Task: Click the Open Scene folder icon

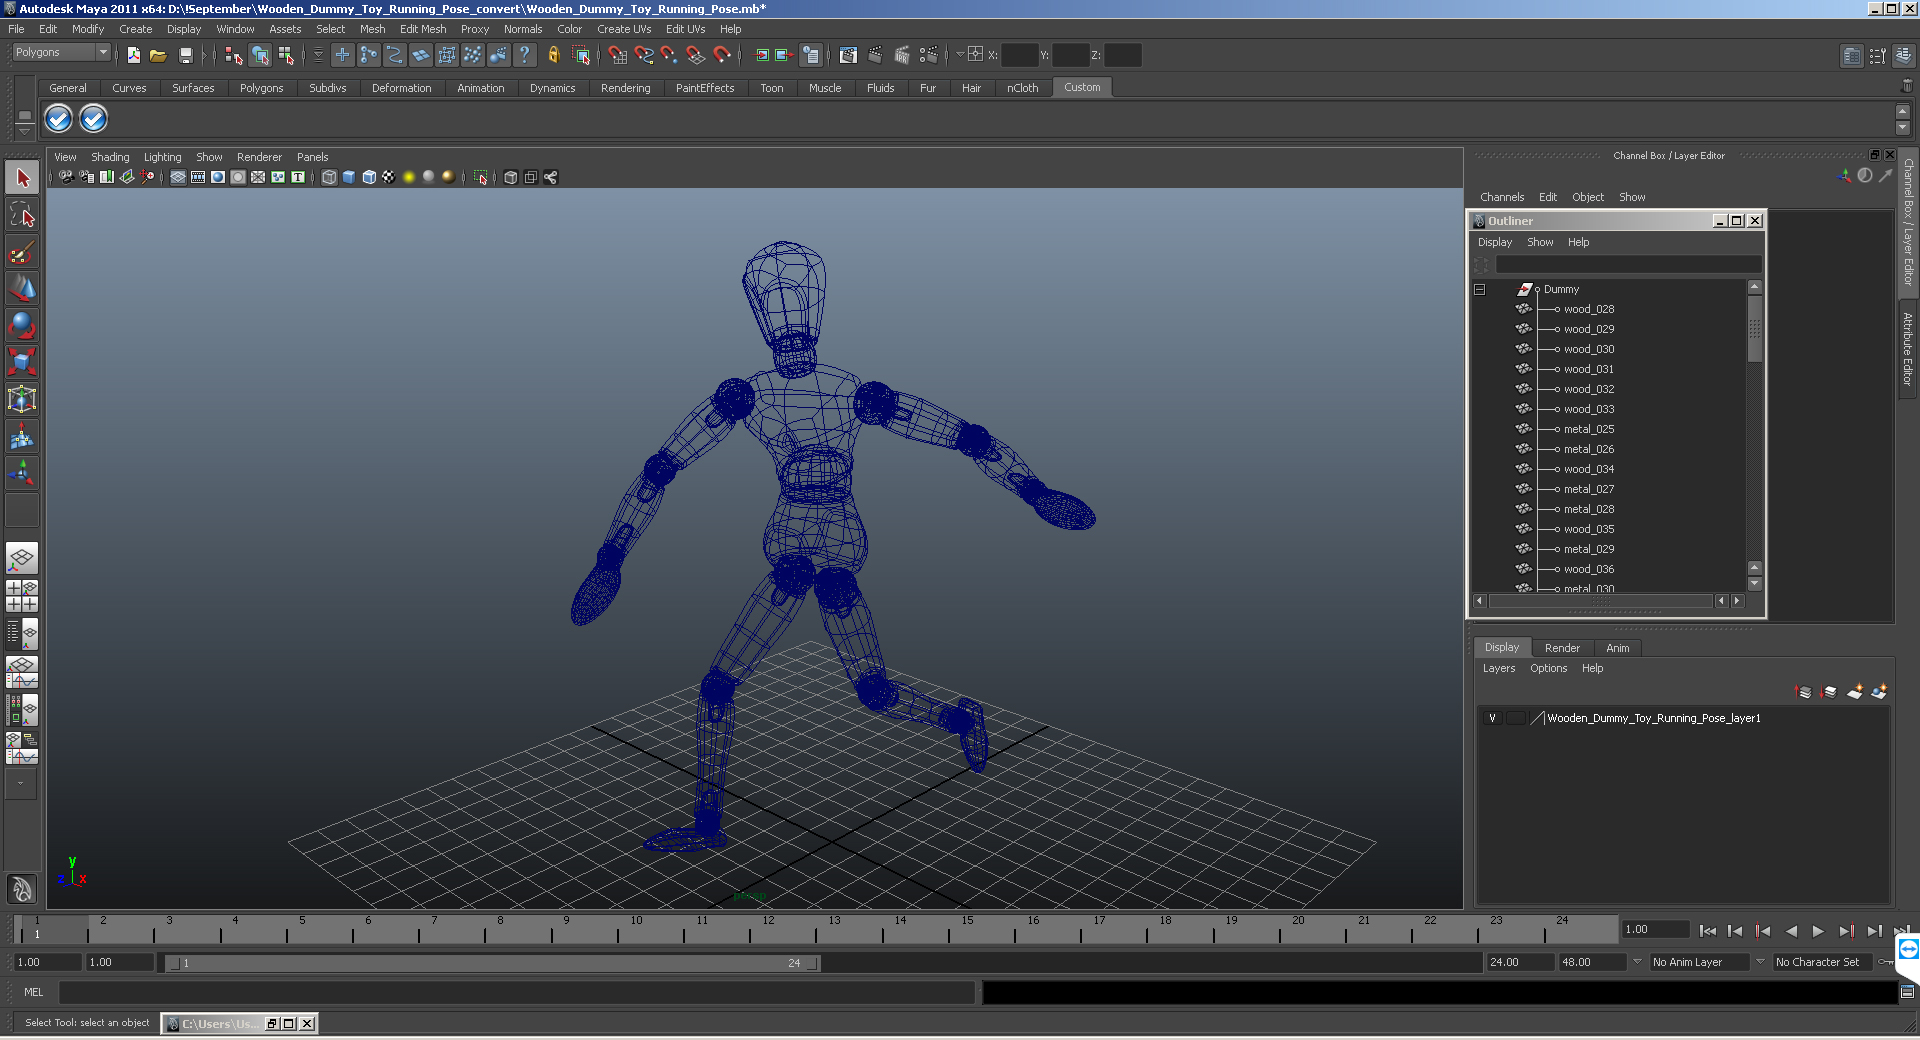Action: pos(158,55)
